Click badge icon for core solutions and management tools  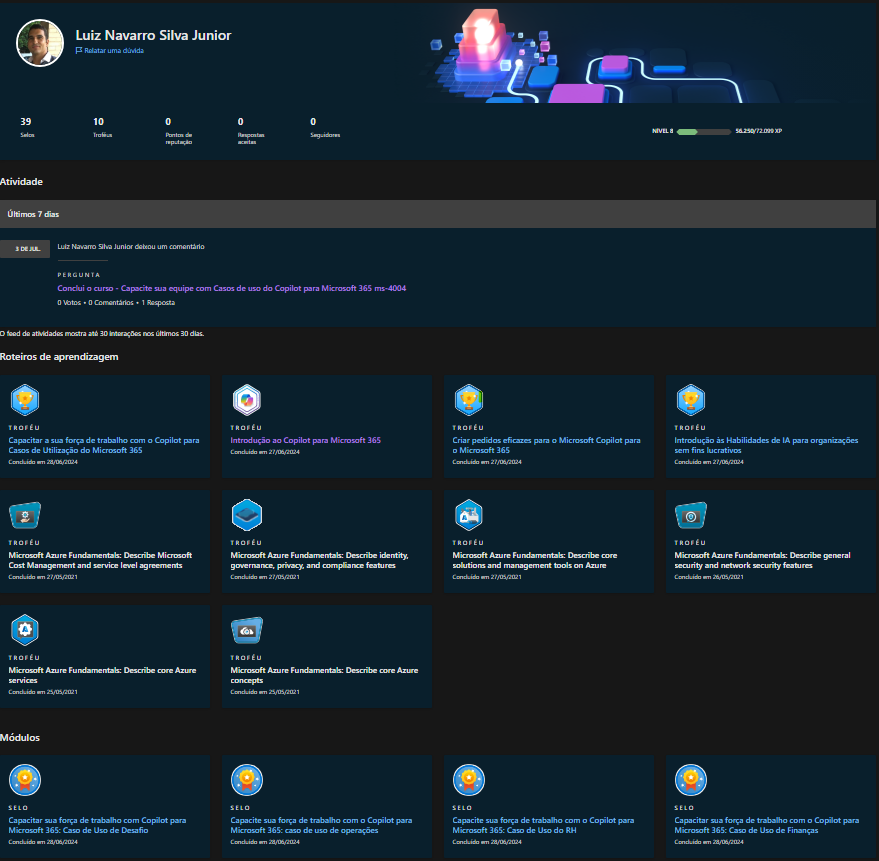pos(469,515)
